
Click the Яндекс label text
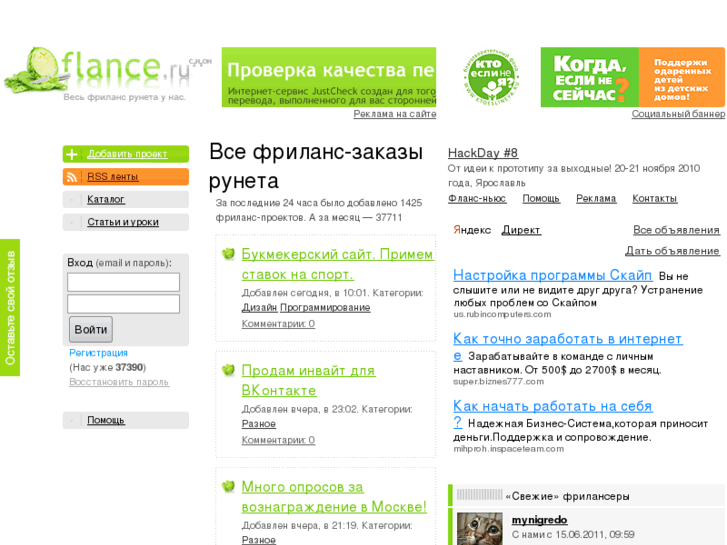(472, 230)
